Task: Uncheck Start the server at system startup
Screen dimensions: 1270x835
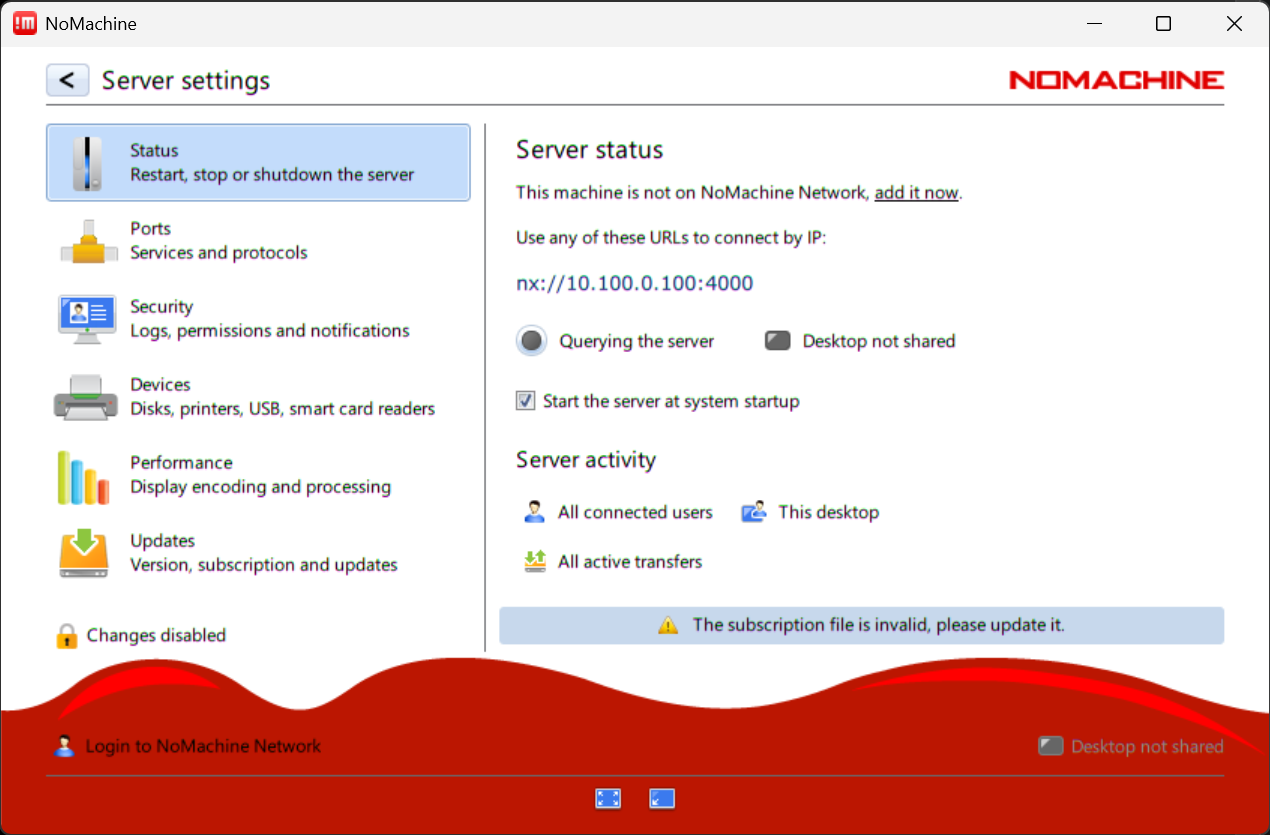Action: pyautogui.click(x=526, y=401)
